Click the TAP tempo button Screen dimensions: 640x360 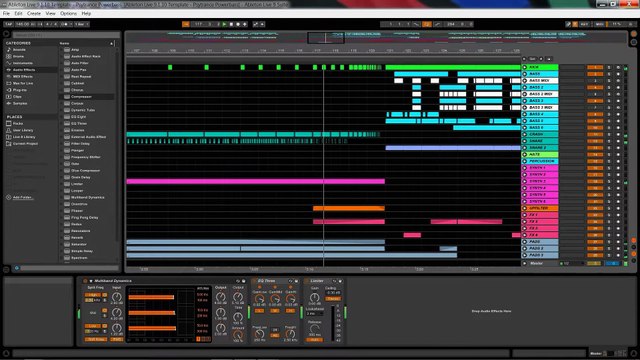(x=8, y=24)
